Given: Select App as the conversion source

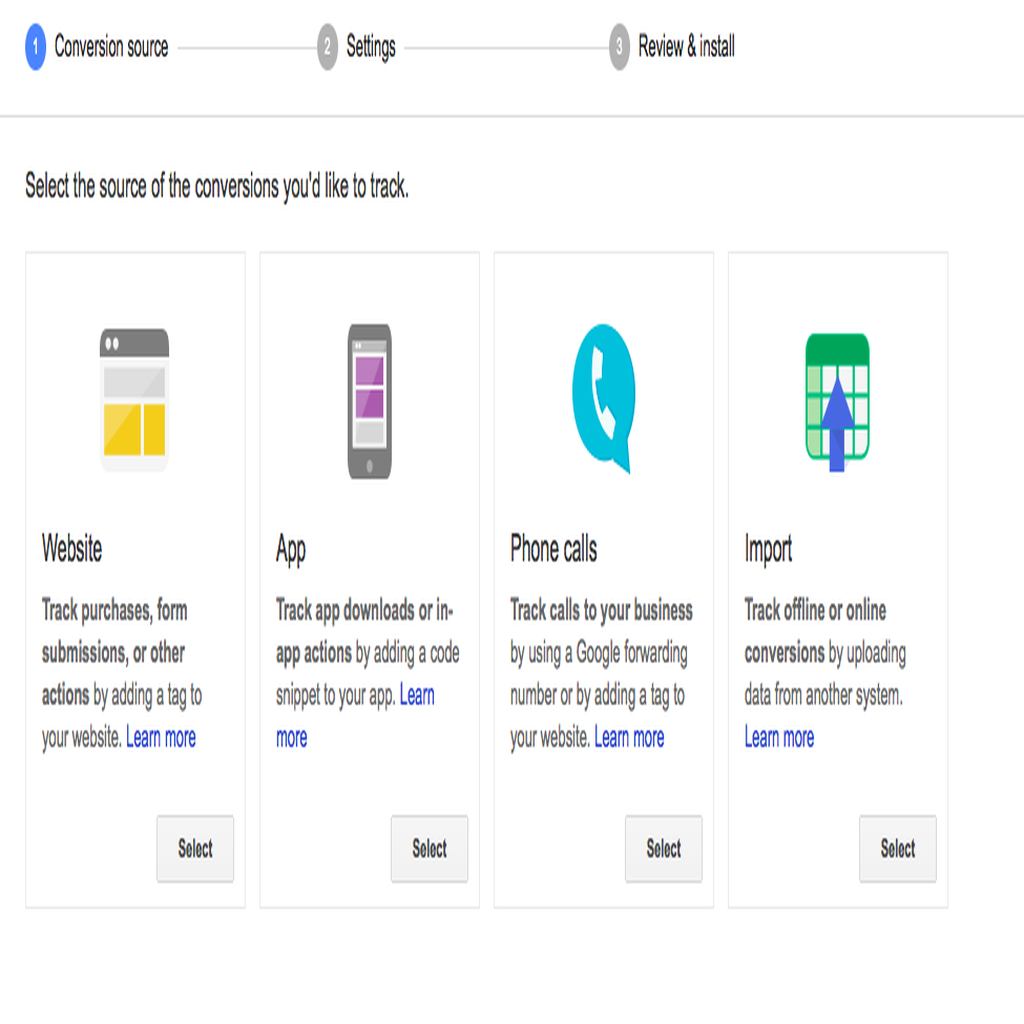Looking at the screenshot, I should pos(430,848).
